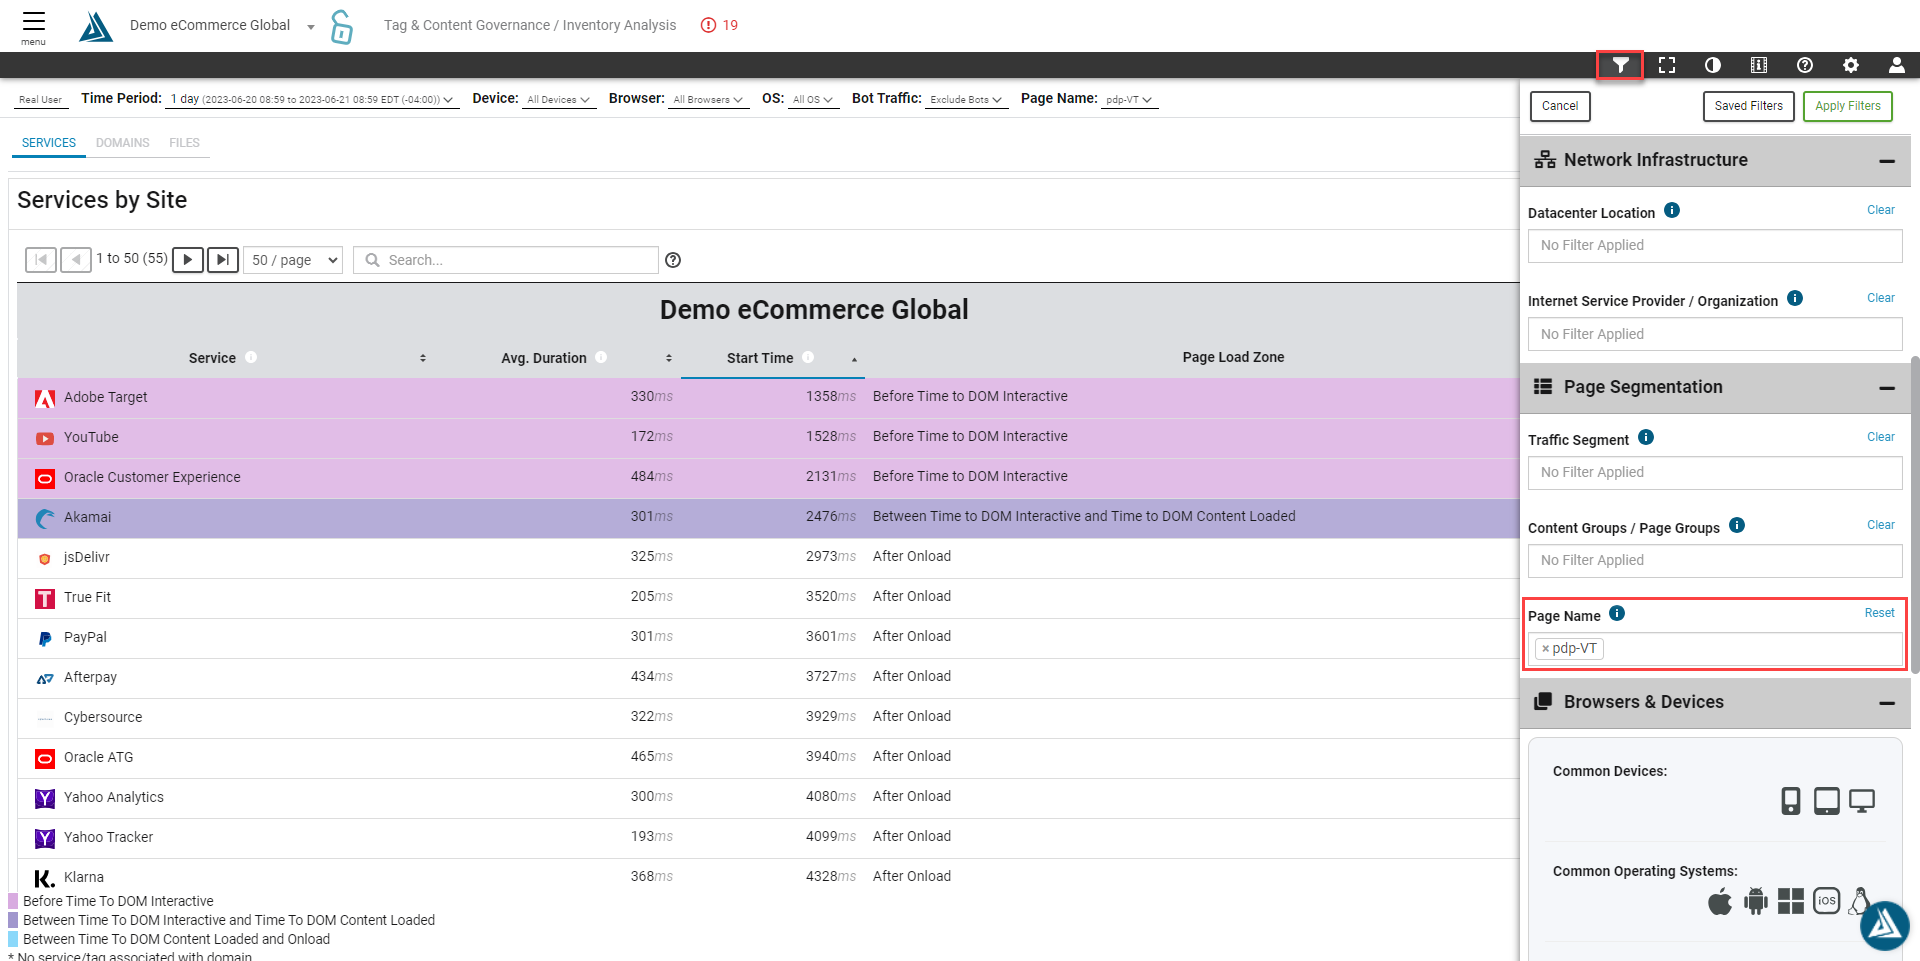Sort by the Service column
The image size is (1920, 961).
coord(423,358)
